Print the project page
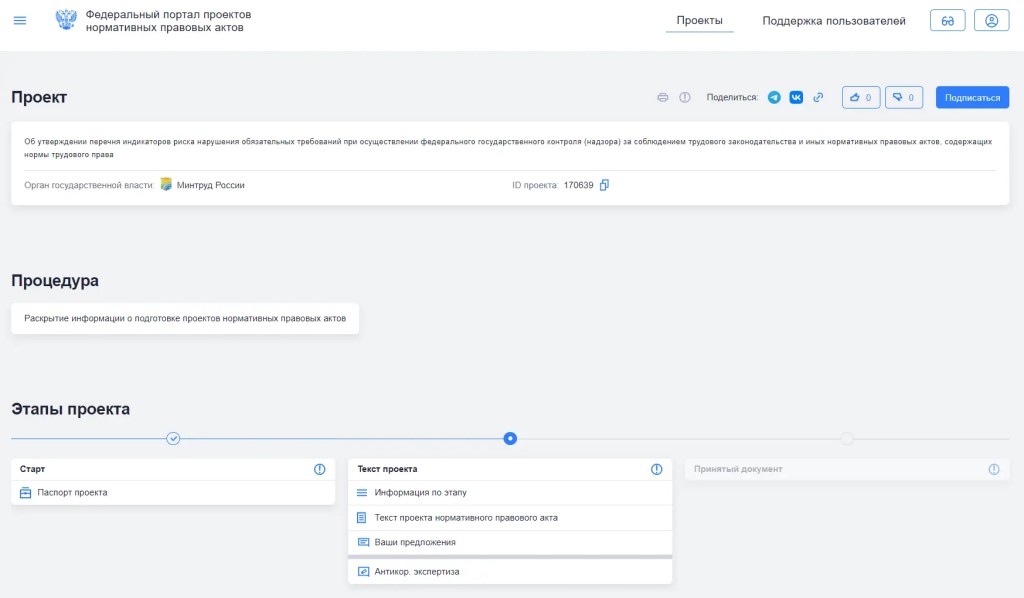The height and width of the screenshot is (598, 1024). (x=663, y=97)
